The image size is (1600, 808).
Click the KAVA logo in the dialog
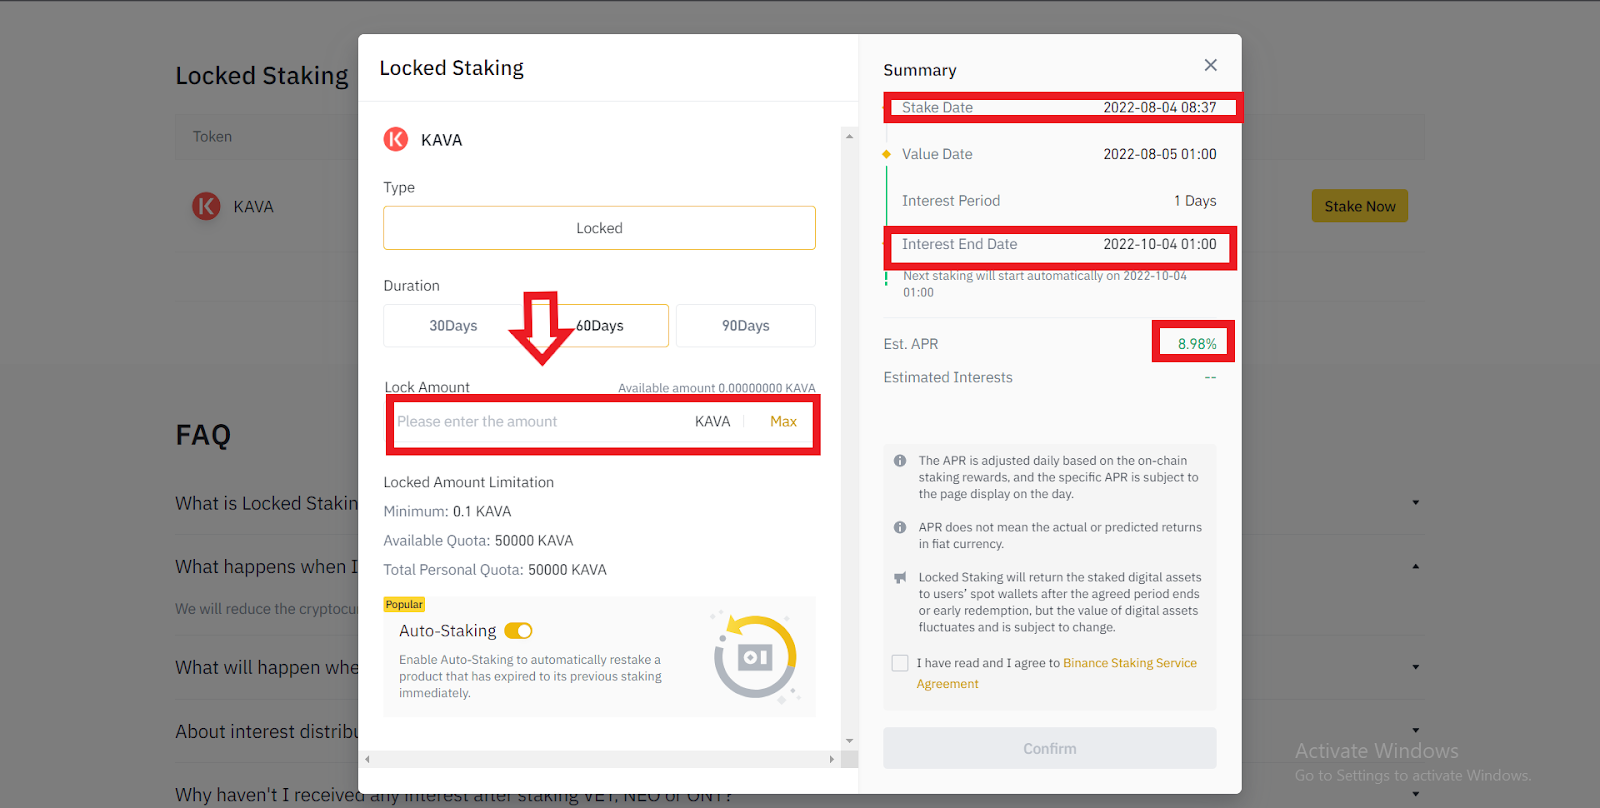pyautogui.click(x=396, y=139)
